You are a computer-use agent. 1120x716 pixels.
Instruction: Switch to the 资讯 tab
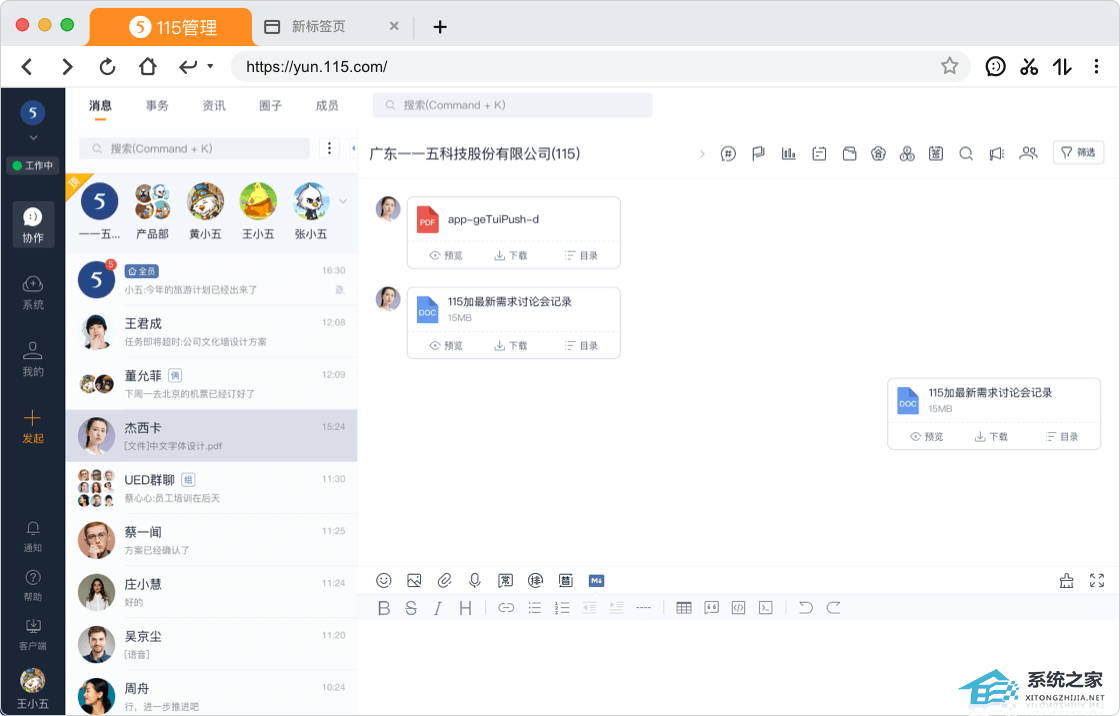(x=214, y=106)
